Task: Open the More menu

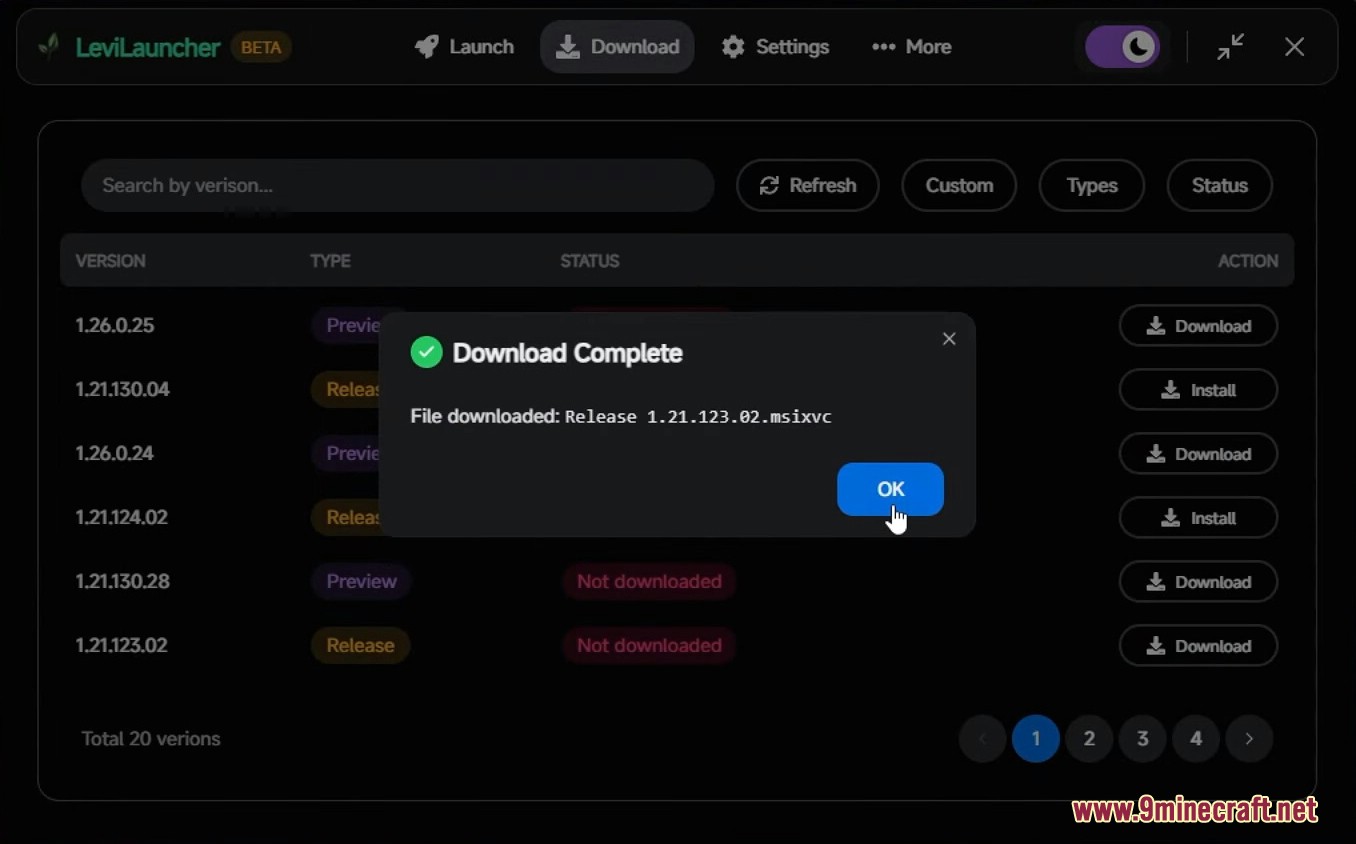Action: [911, 47]
